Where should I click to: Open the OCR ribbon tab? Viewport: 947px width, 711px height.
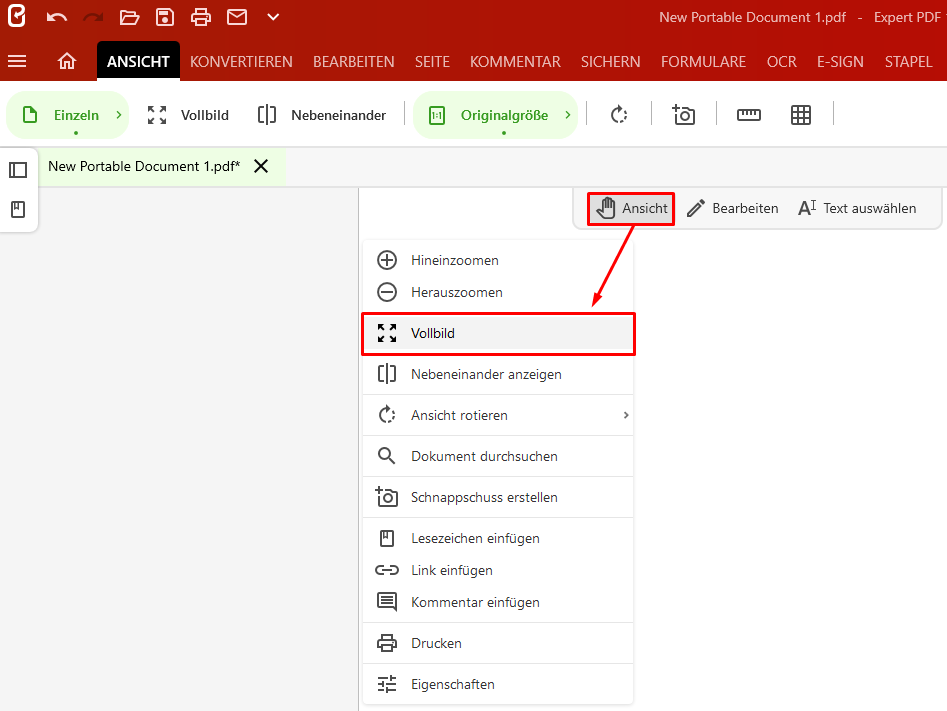pyautogui.click(x=782, y=62)
